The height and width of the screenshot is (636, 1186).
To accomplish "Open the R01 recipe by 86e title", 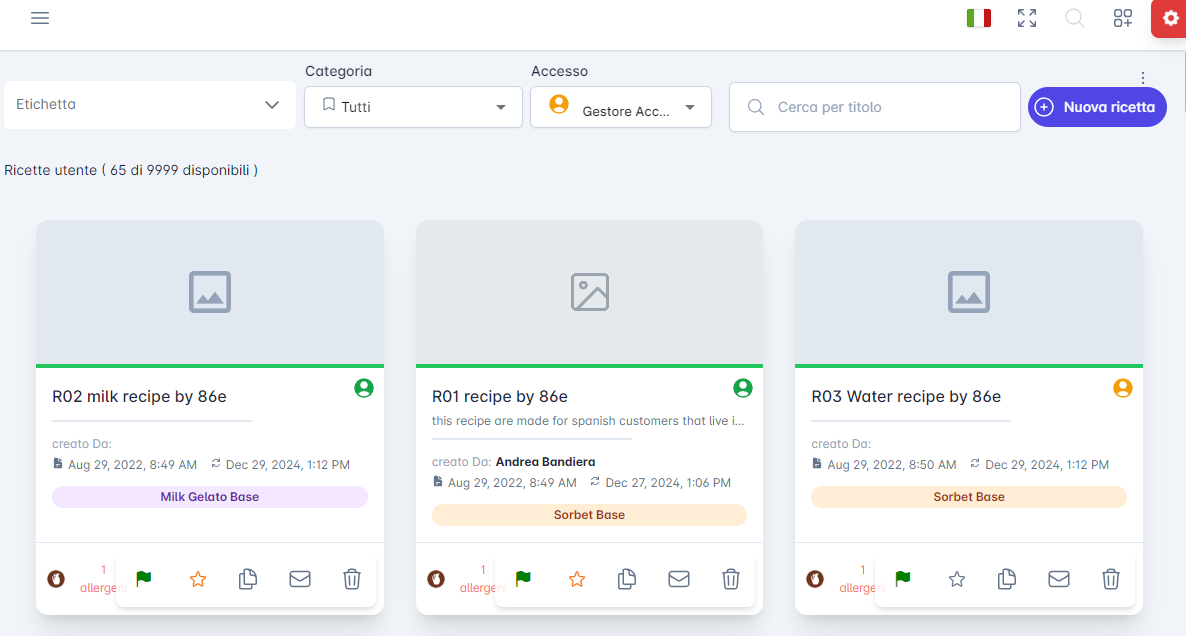I will pyautogui.click(x=500, y=397).
